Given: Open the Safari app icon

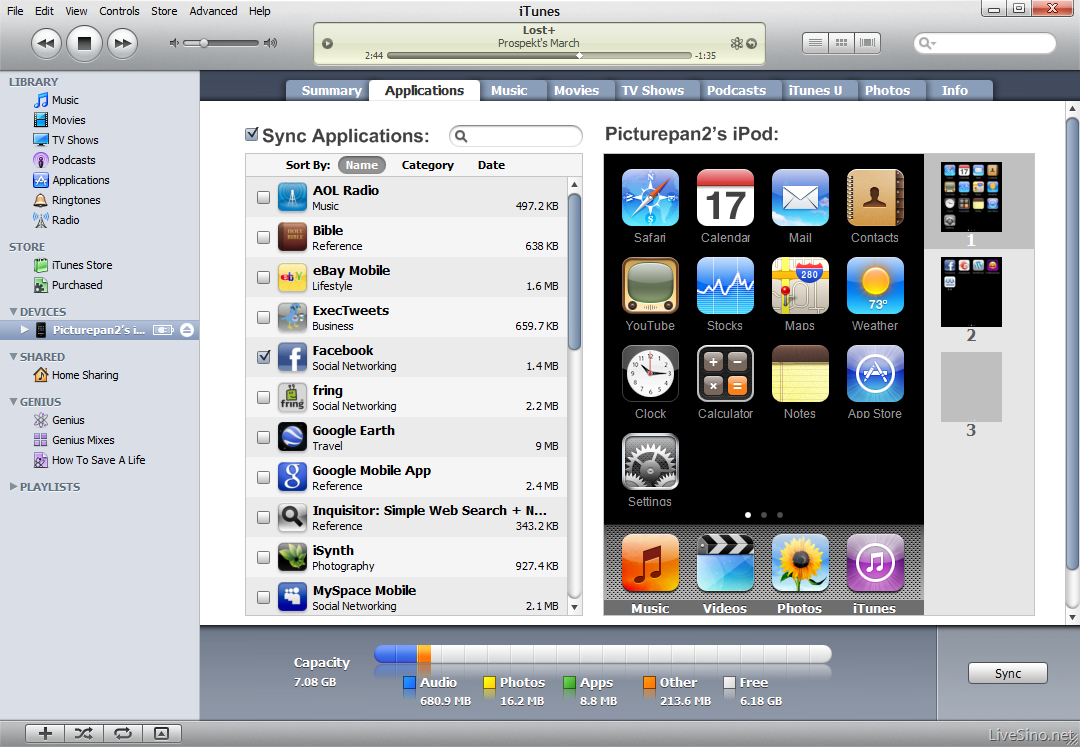Looking at the screenshot, I should 650,198.
